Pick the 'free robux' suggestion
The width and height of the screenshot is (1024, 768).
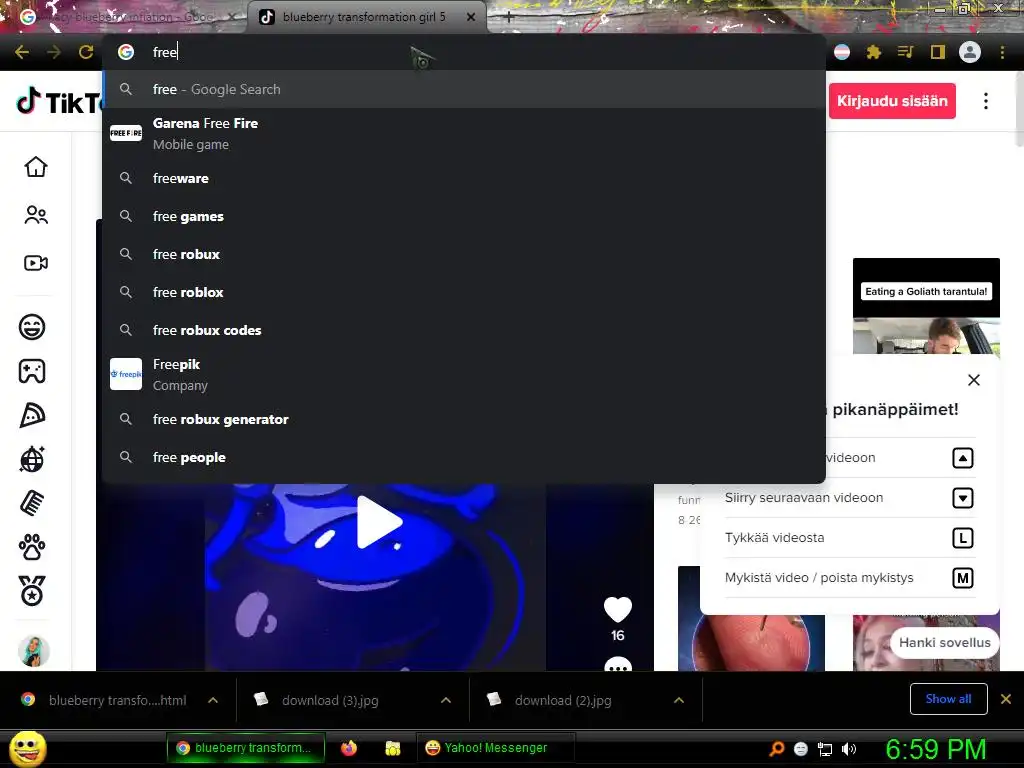tap(464, 254)
